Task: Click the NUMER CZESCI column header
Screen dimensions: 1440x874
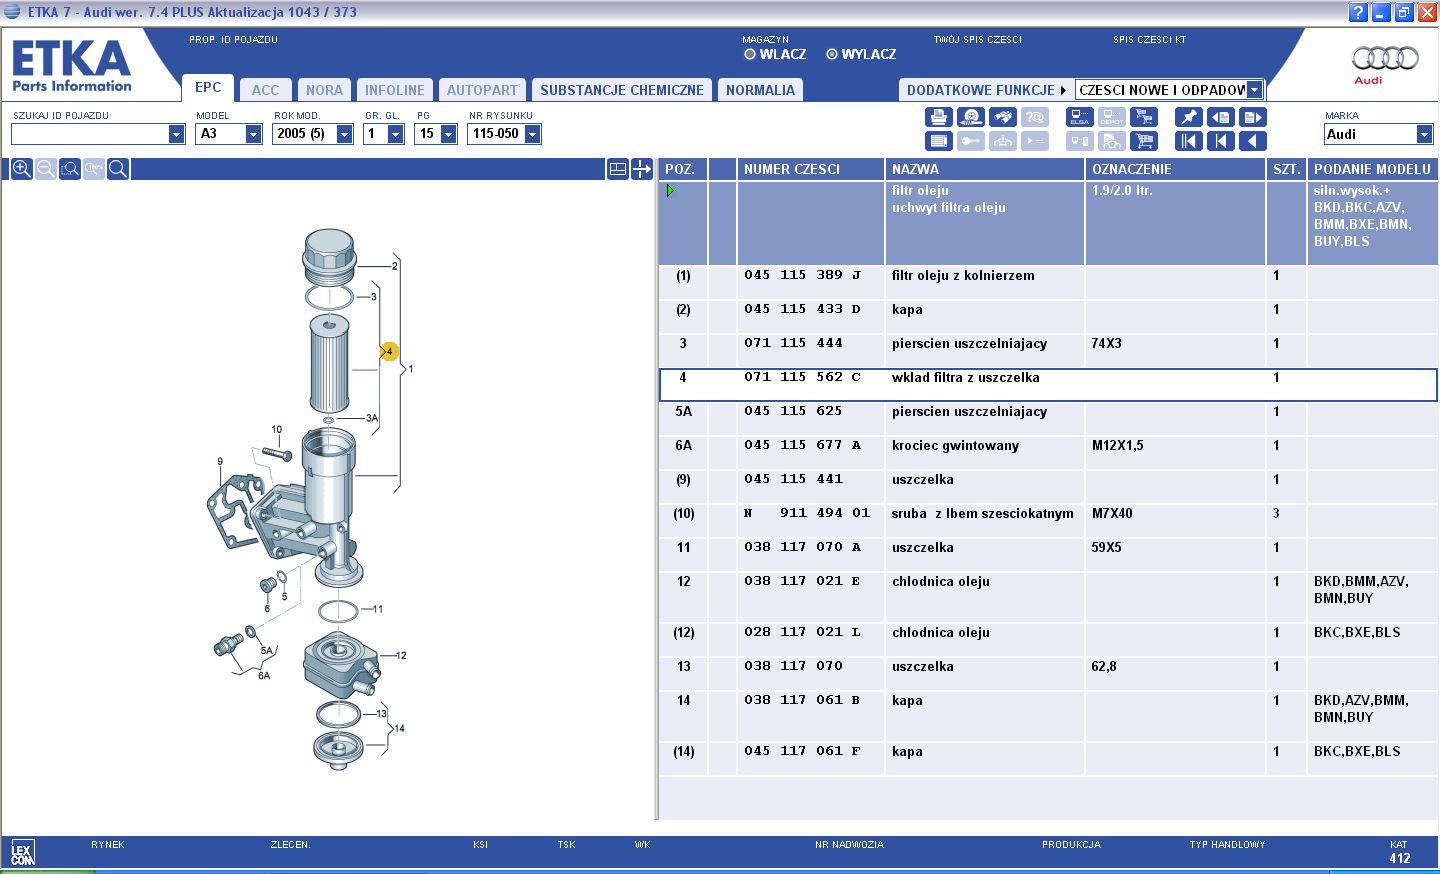Action: 810,169
